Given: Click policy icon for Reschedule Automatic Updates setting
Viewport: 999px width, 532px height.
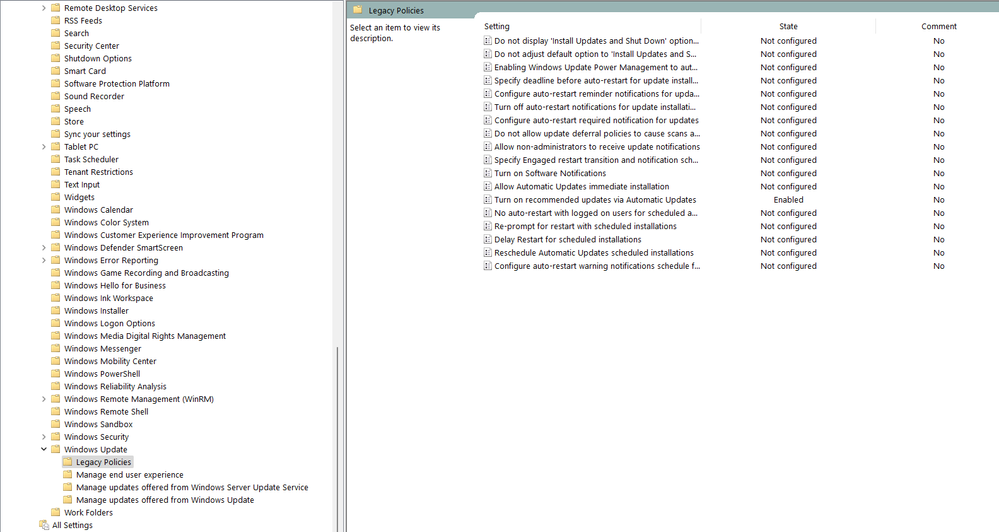Looking at the screenshot, I should point(487,253).
